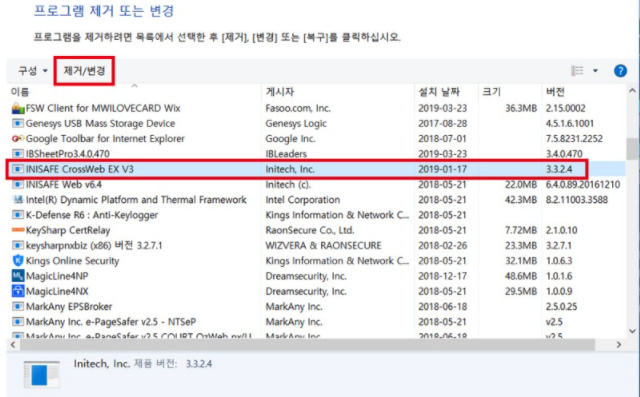Click the IBSheetPro3.4.0.470 program icon
The width and height of the screenshot is (640, 397).
coord(18,154)
